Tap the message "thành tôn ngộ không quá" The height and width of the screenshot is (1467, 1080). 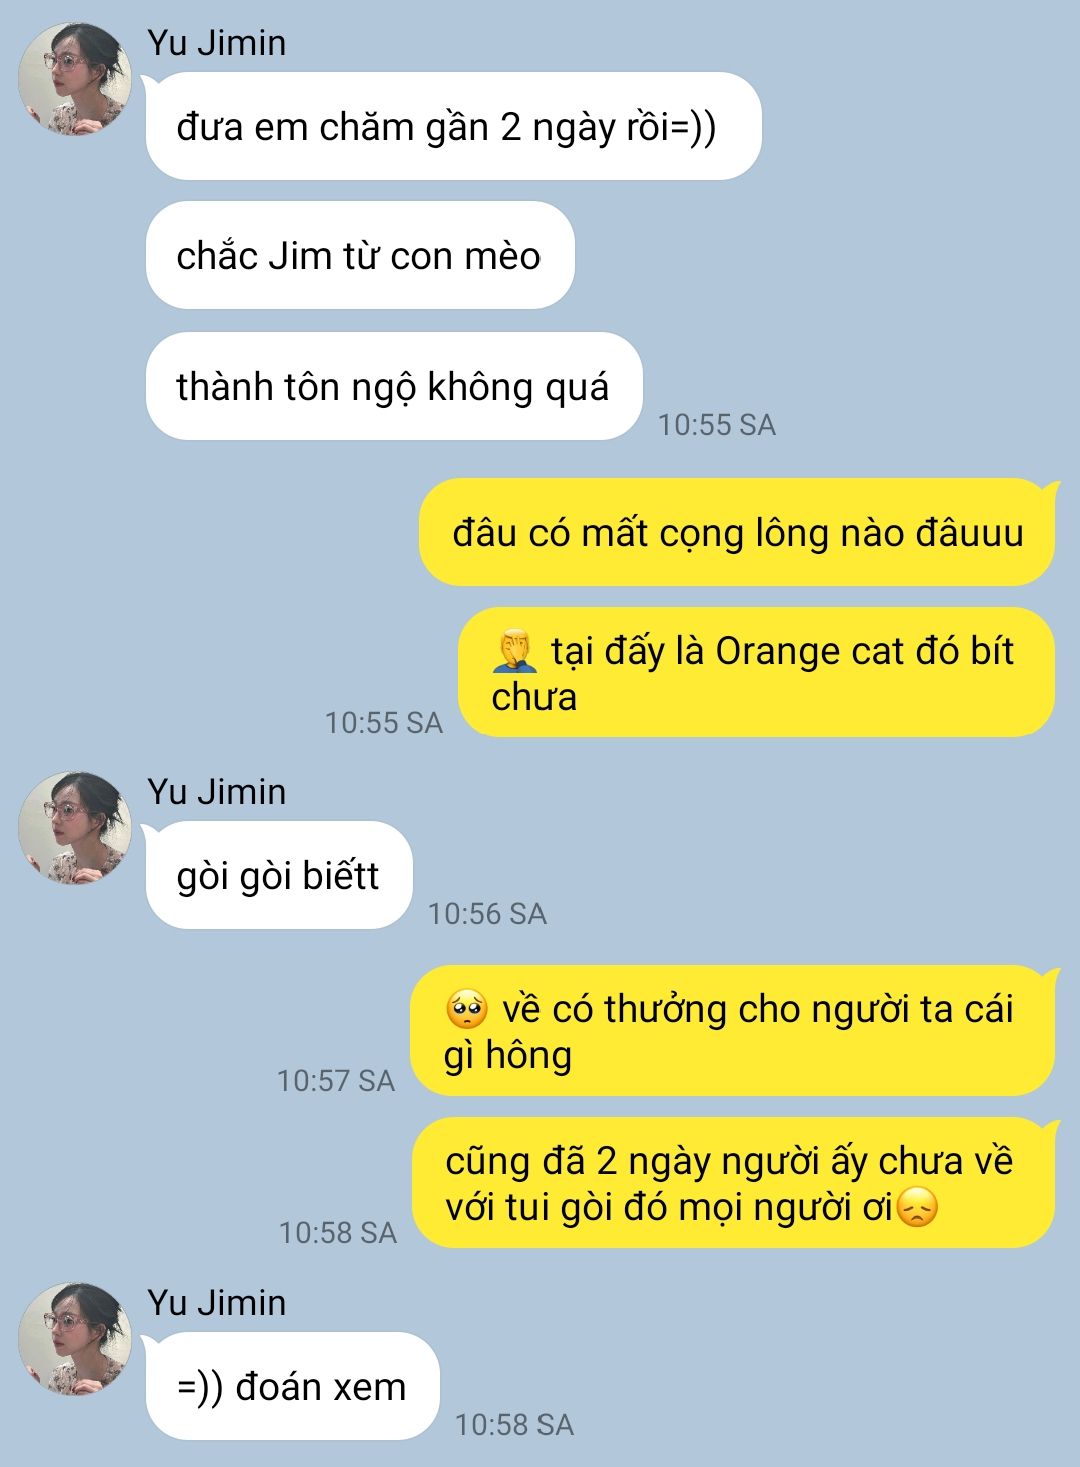tap(393, 386)
